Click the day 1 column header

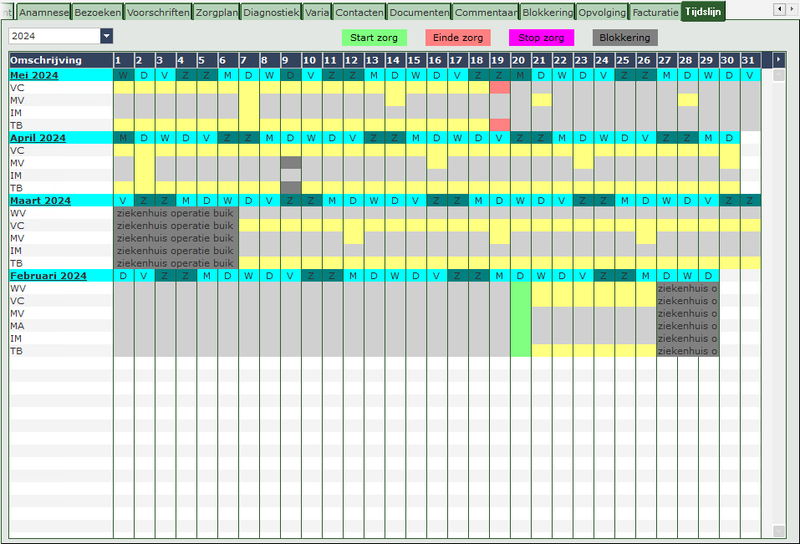pyautogui.click(x=123, y=60)
